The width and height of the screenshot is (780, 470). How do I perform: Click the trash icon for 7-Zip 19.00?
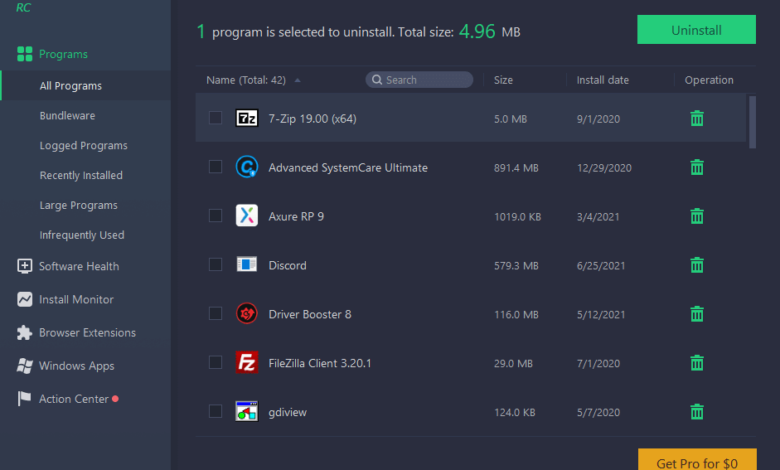(x=697, y=118)
